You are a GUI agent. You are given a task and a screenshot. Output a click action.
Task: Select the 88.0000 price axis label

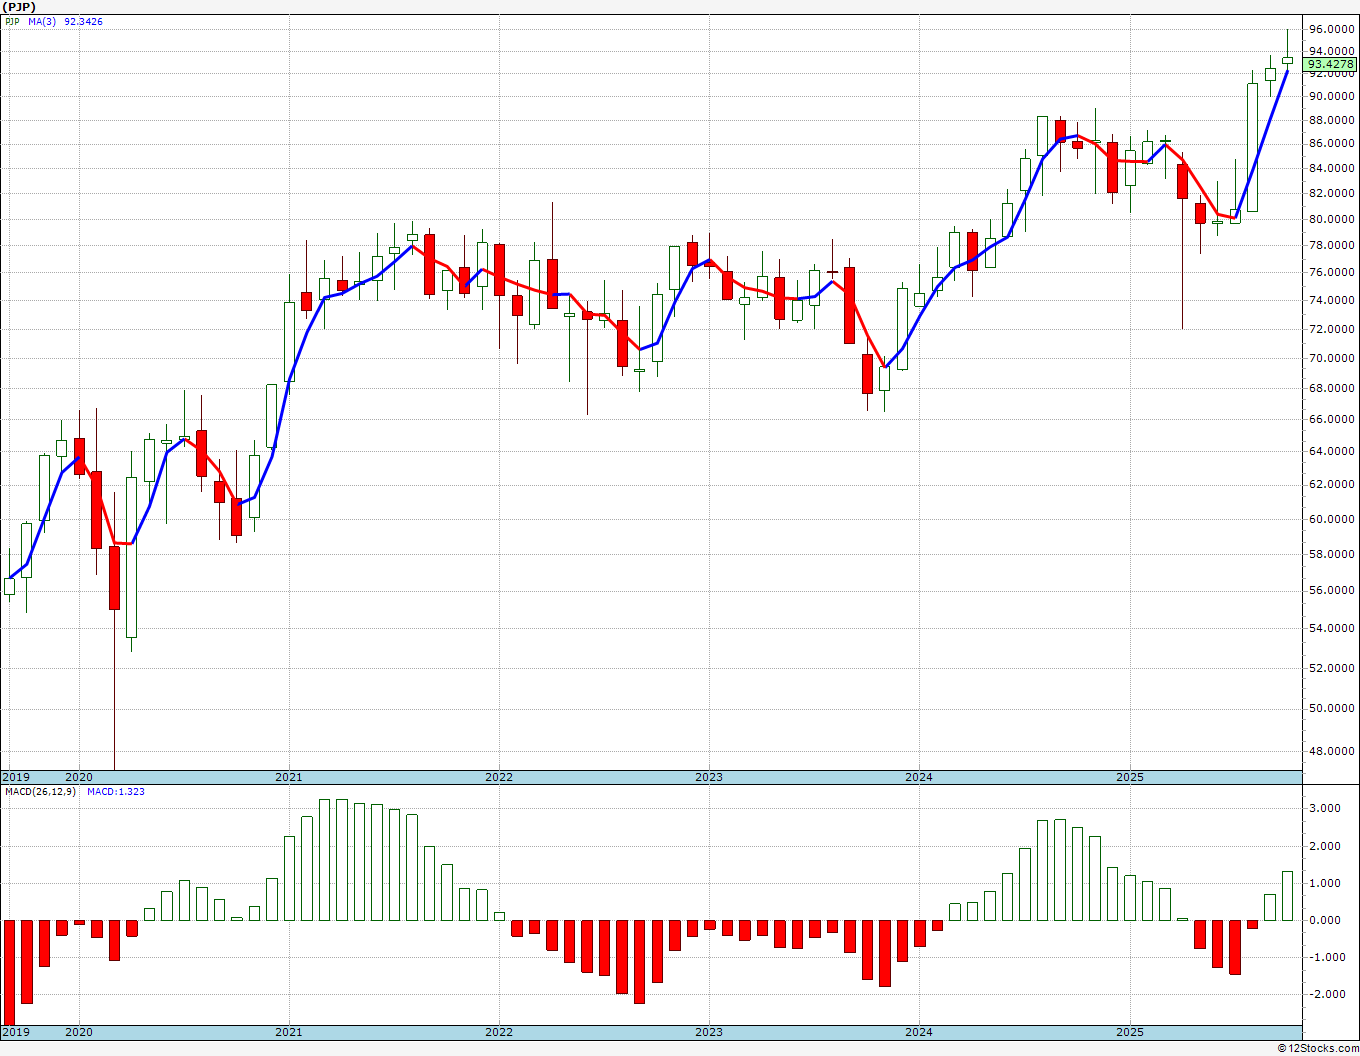point(1332,121)
